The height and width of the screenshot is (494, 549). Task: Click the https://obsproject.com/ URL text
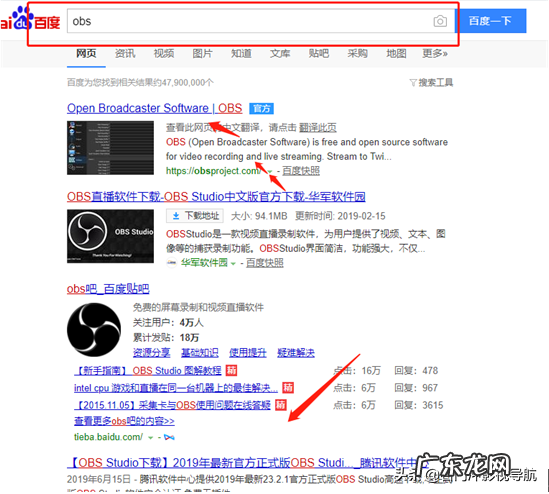[213, 171]
